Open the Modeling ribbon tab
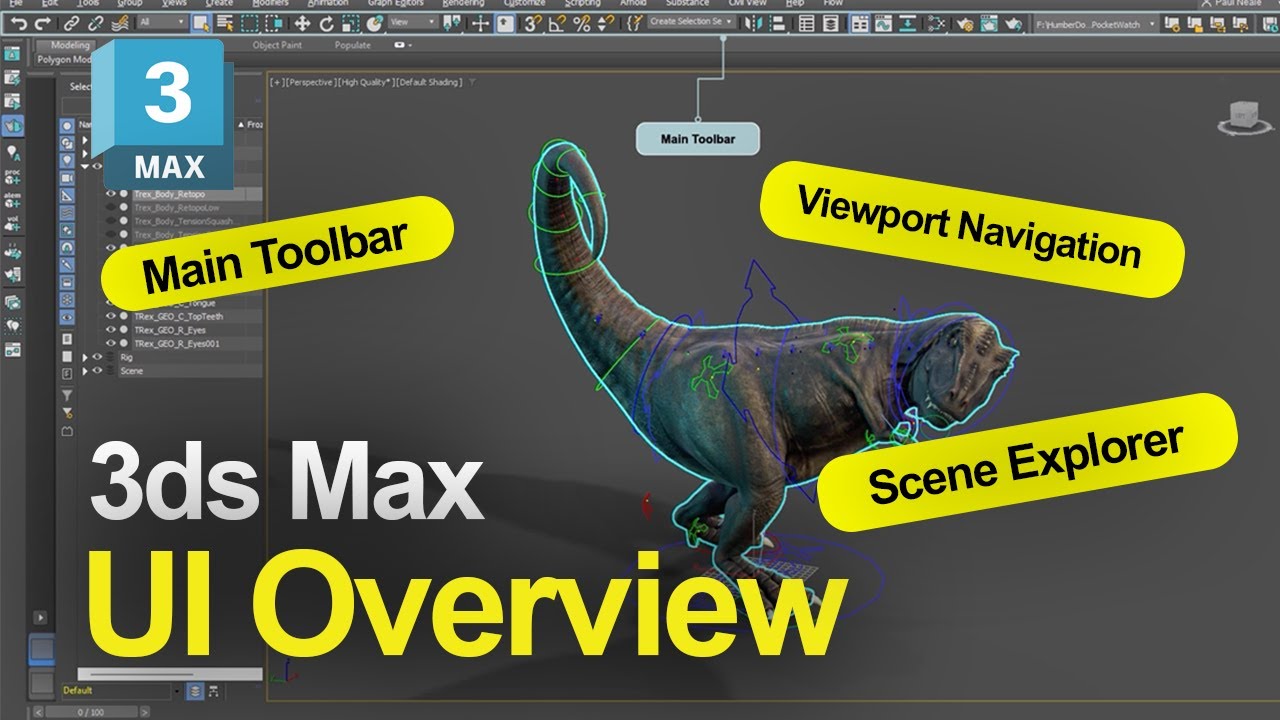This screenshot has height=720, width=1280. [x=70, y=45]
